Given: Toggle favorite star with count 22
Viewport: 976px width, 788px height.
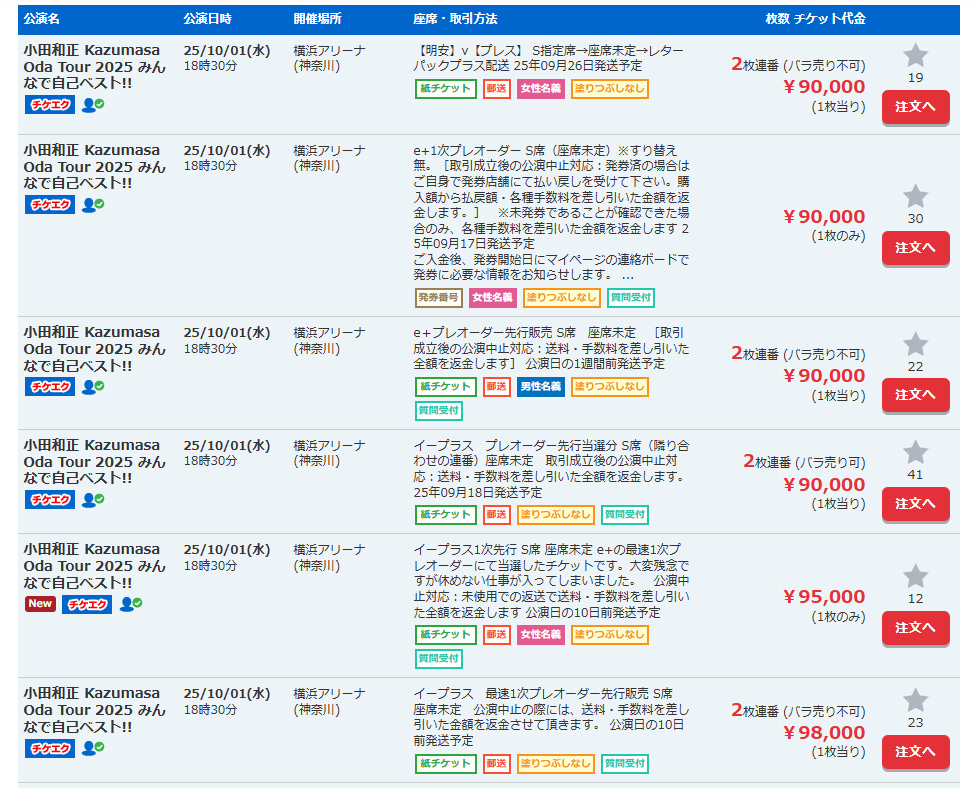Looking at the screenshot, I should point(915,345).
